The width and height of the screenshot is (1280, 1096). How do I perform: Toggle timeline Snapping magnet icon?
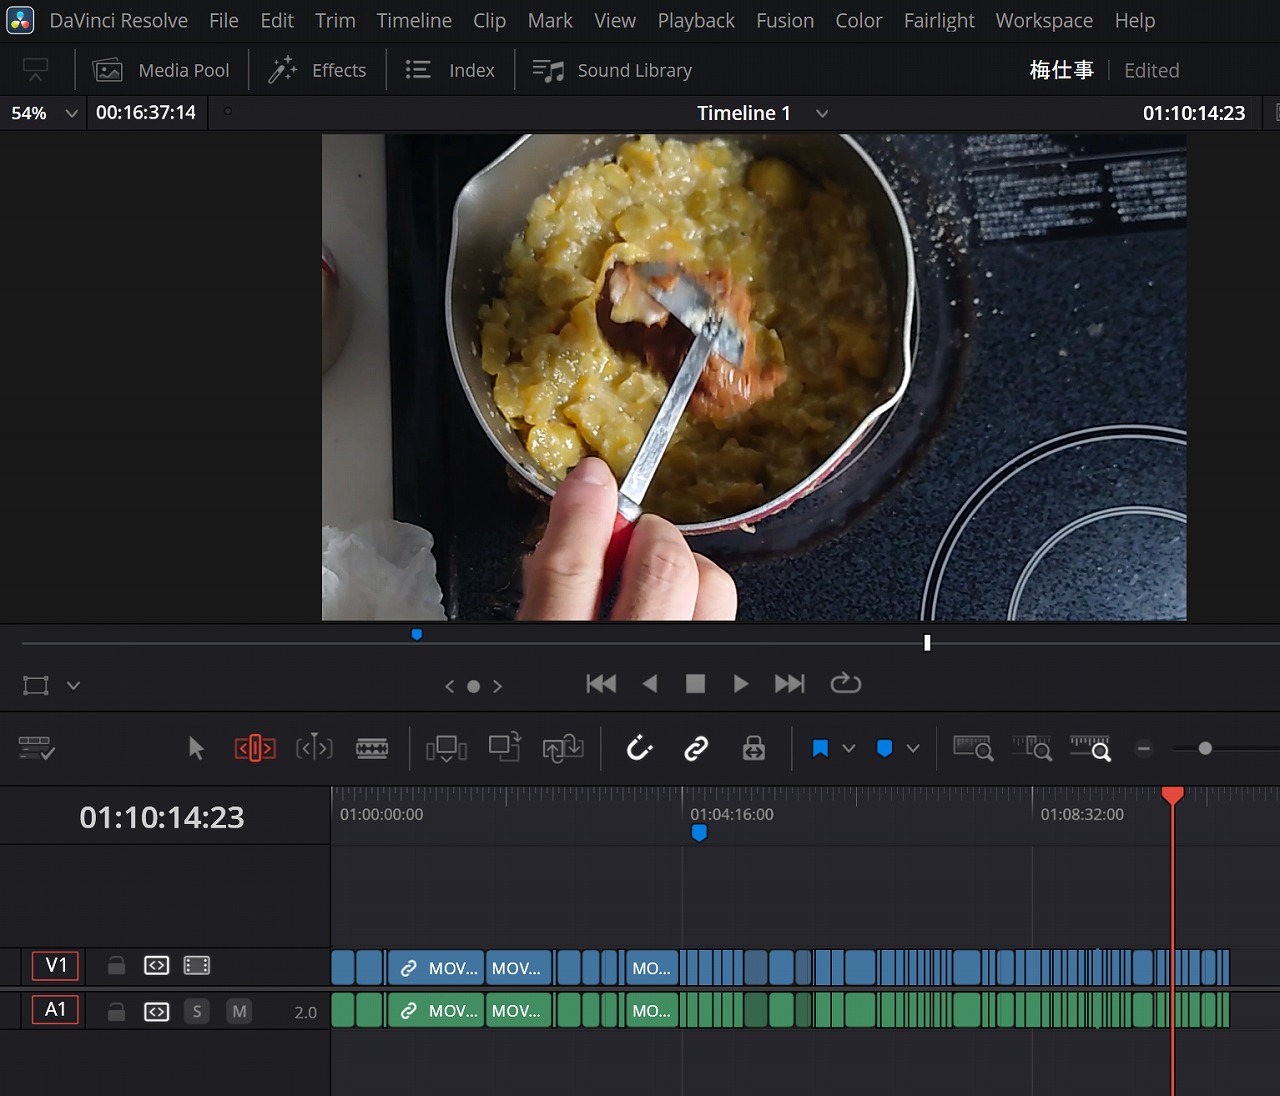pos(639,748)
